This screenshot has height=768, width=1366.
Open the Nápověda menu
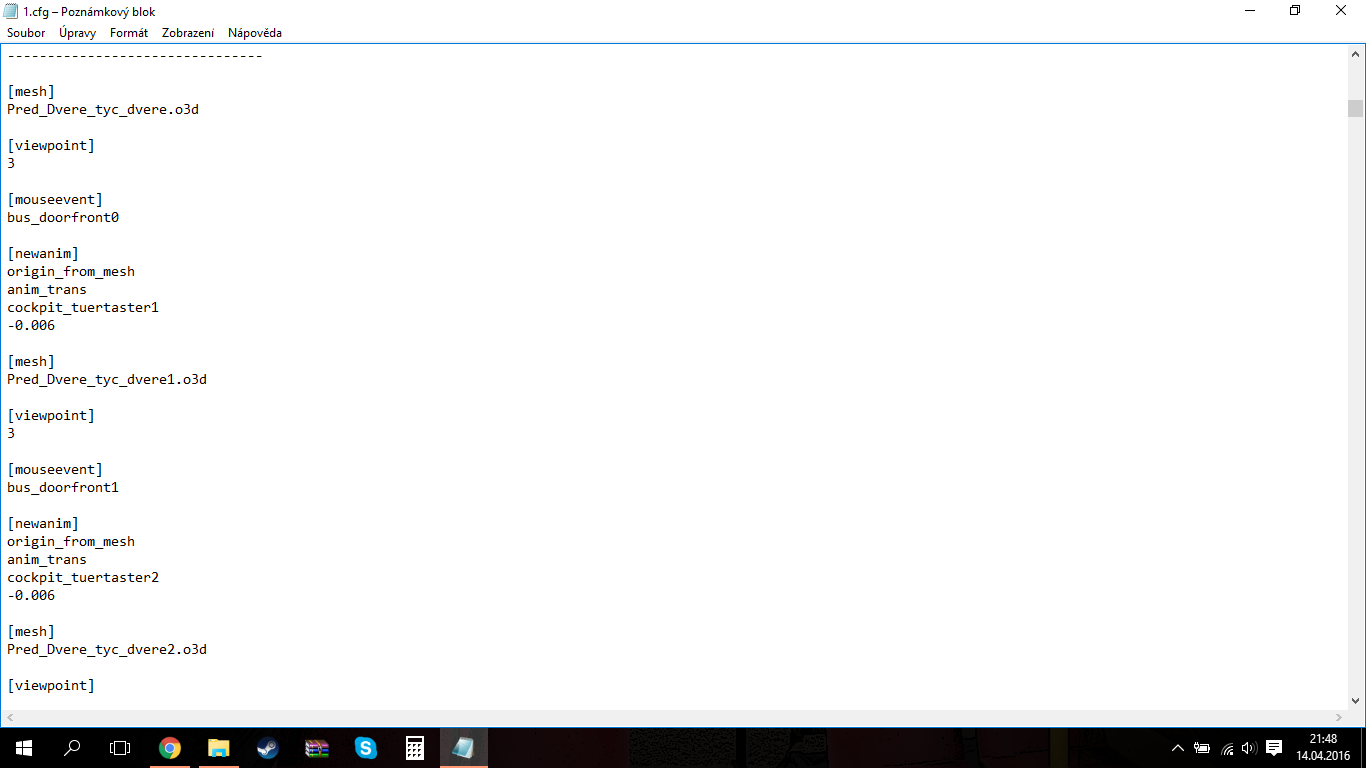coord(255,33)
